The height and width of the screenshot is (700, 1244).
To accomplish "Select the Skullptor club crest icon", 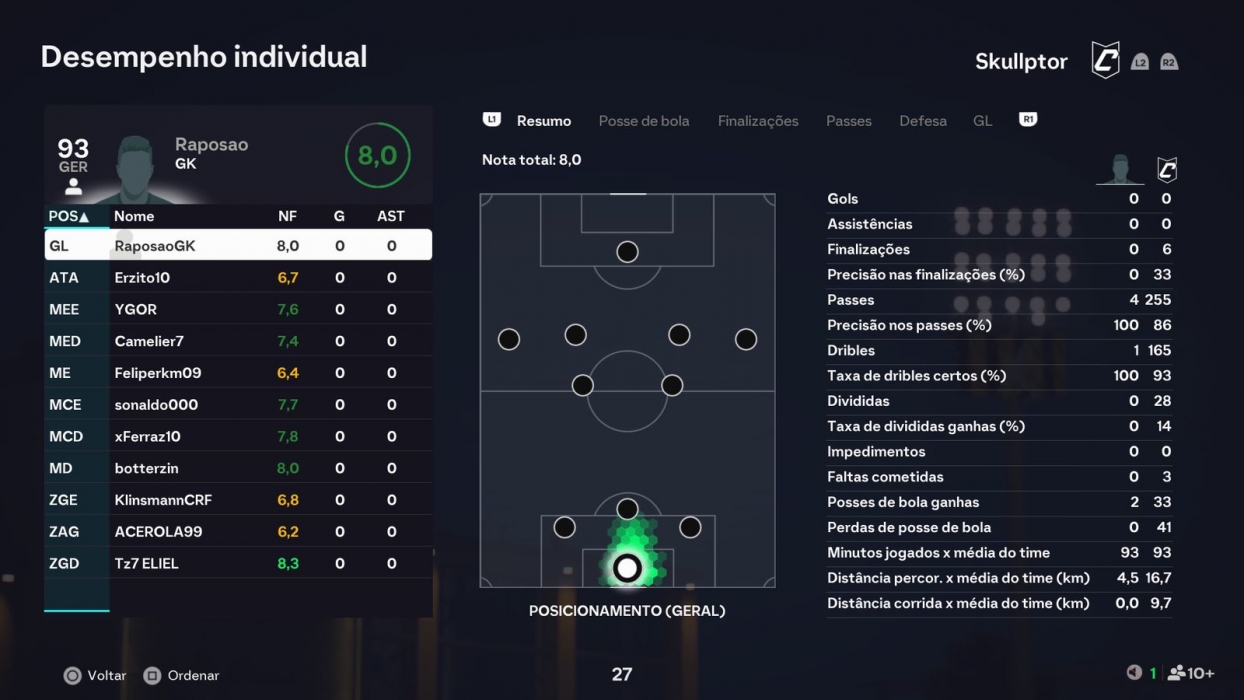I will click(1105, 59).
